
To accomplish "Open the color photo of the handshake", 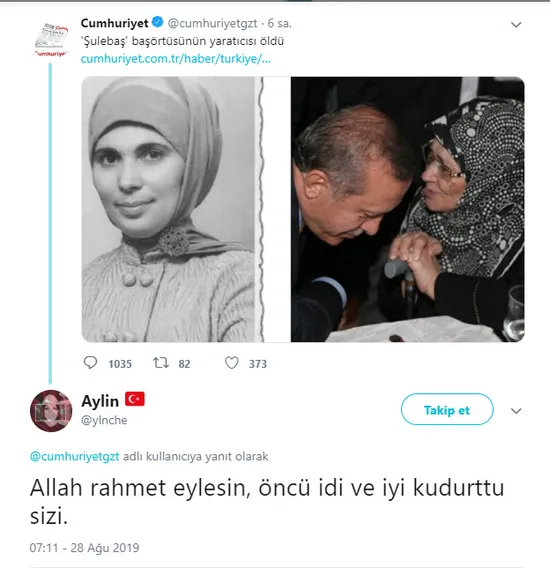I will [x=407, y=209].
